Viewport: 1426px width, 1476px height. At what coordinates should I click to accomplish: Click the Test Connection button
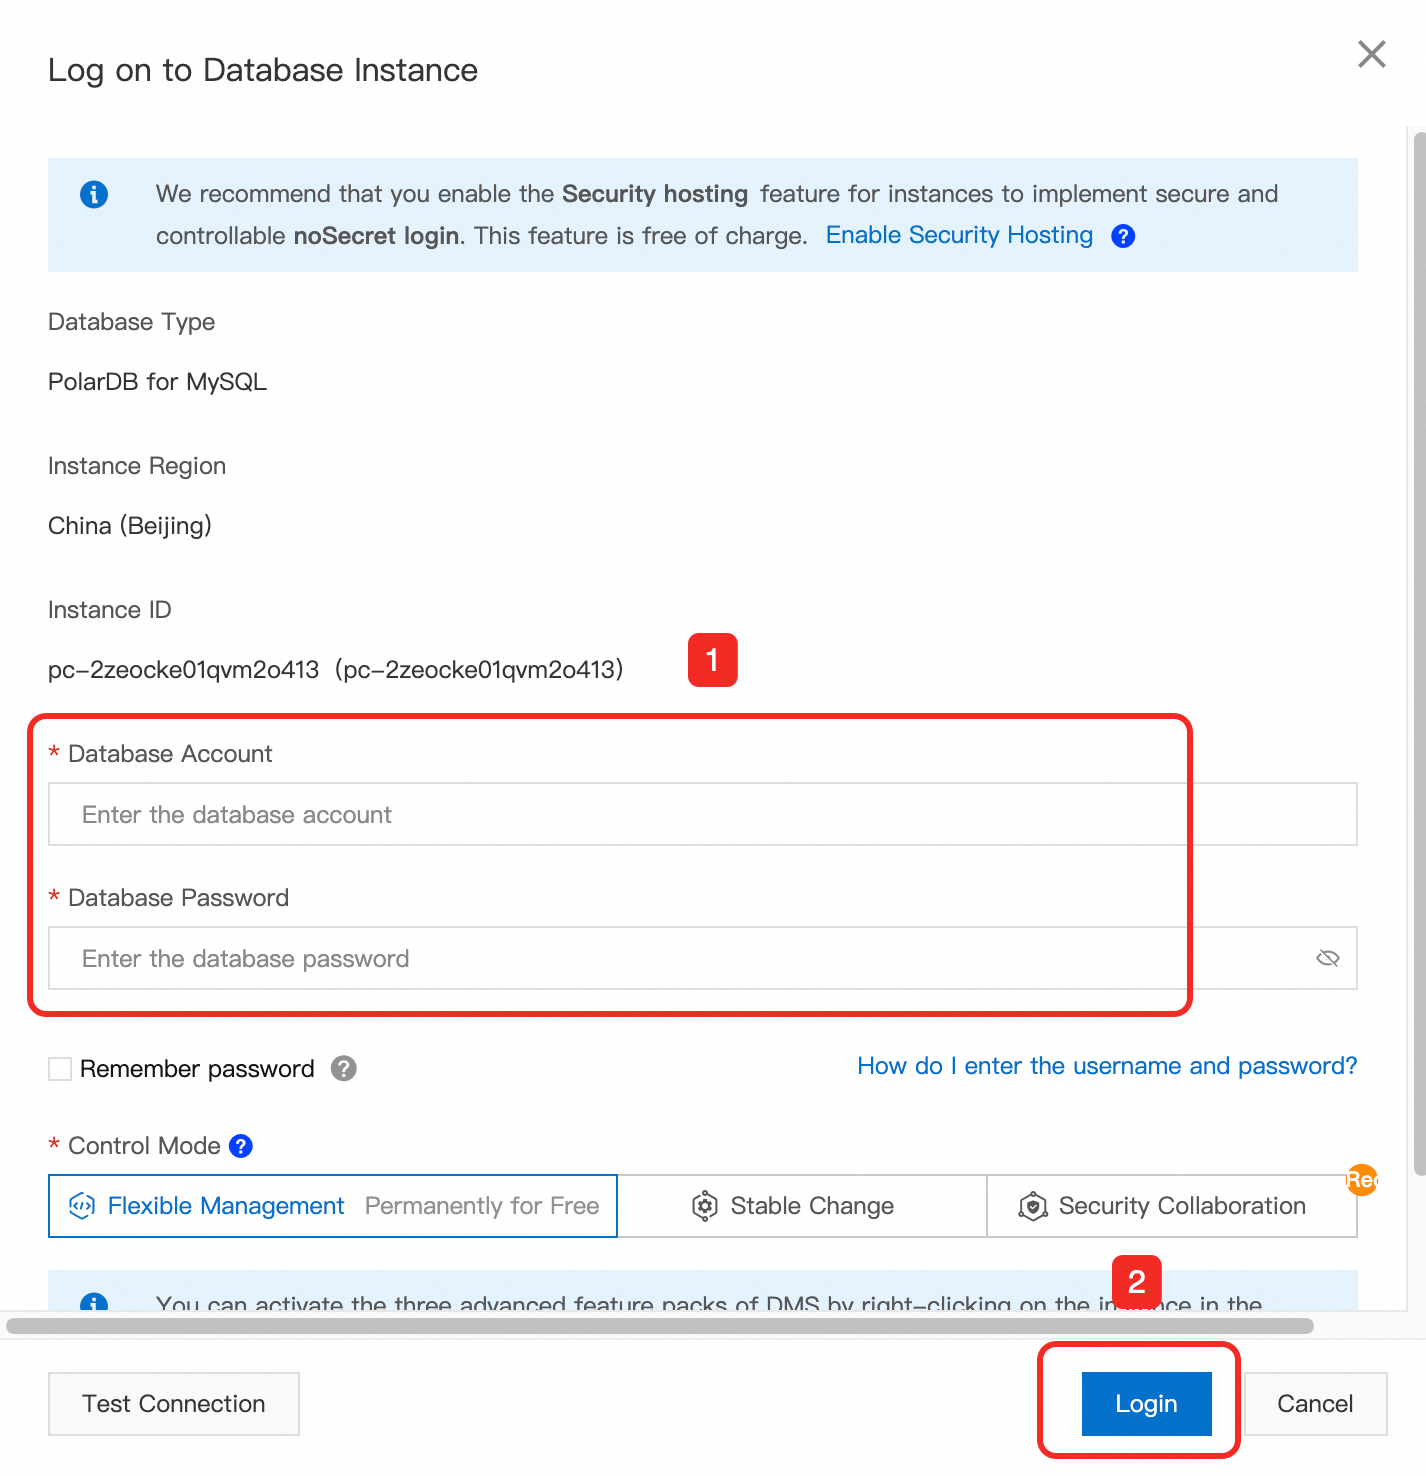(174, 1404)
